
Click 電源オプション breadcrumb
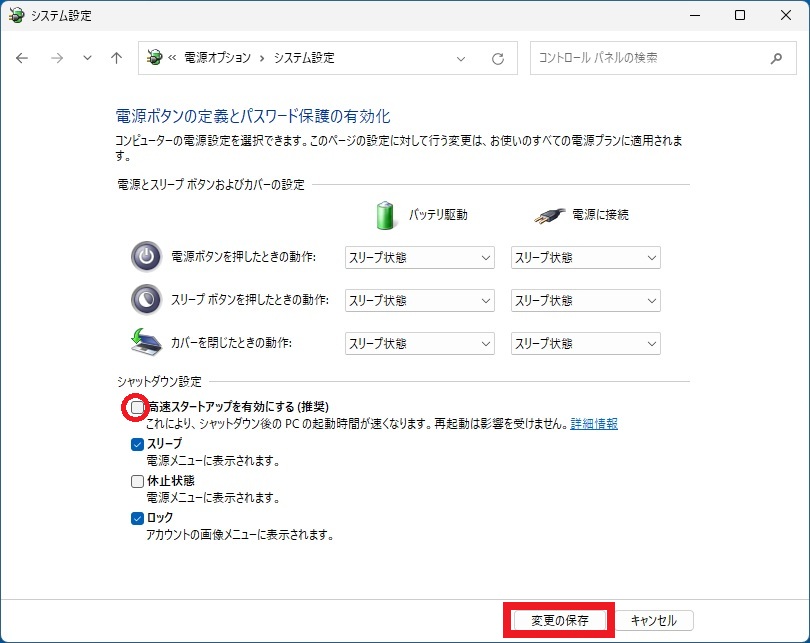click(x=217, y=57)
